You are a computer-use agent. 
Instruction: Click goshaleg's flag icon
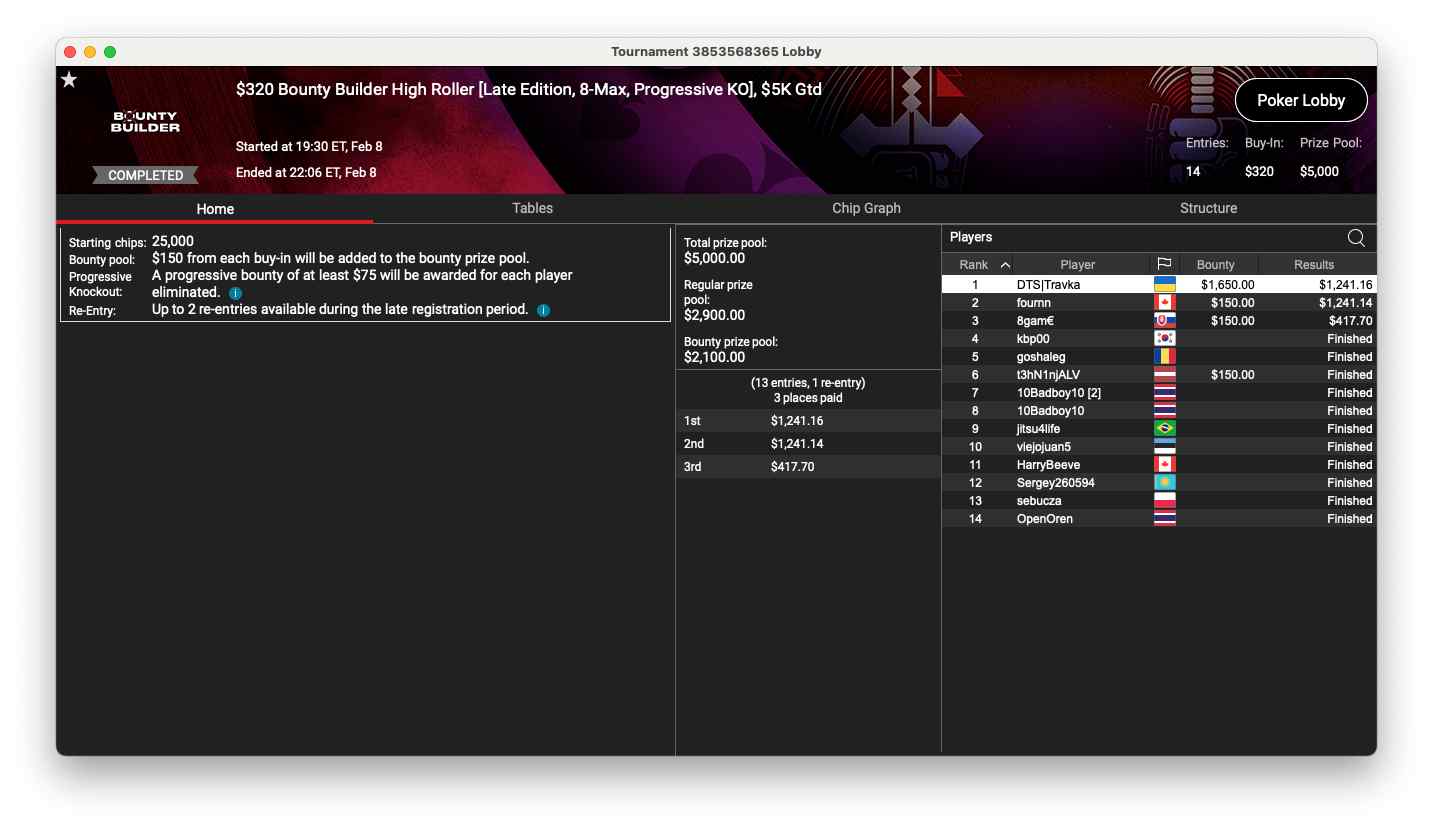1164,357
